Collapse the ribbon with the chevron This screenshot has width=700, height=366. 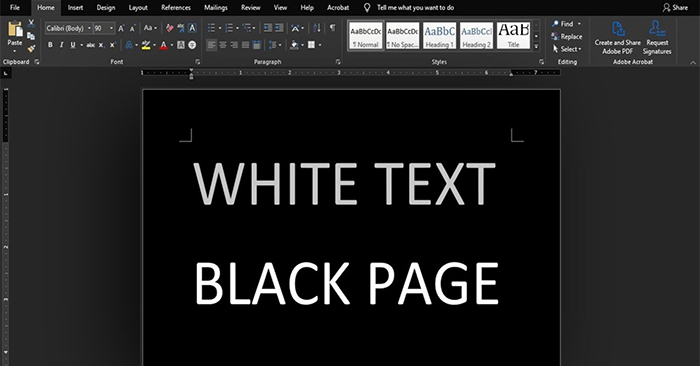pyautogui.click(x=693, y=63)
